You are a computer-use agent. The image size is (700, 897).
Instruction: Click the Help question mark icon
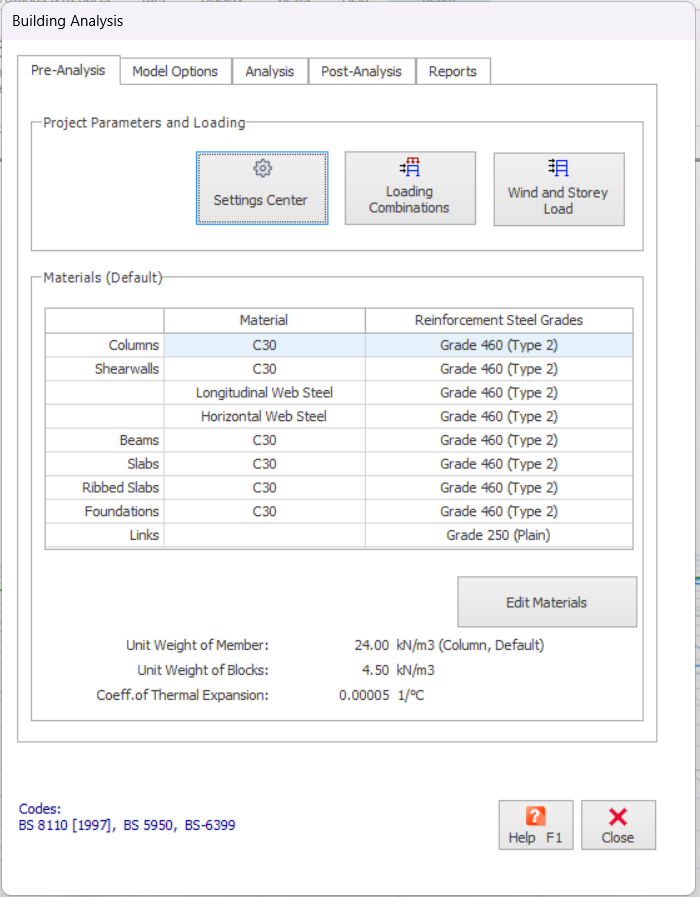(x=535, y=817)
